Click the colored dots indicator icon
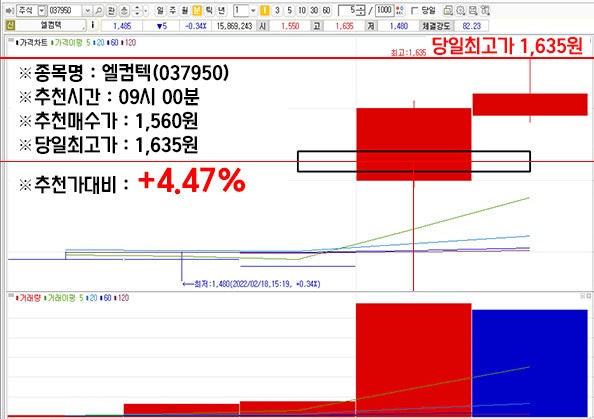 (400, 11)
